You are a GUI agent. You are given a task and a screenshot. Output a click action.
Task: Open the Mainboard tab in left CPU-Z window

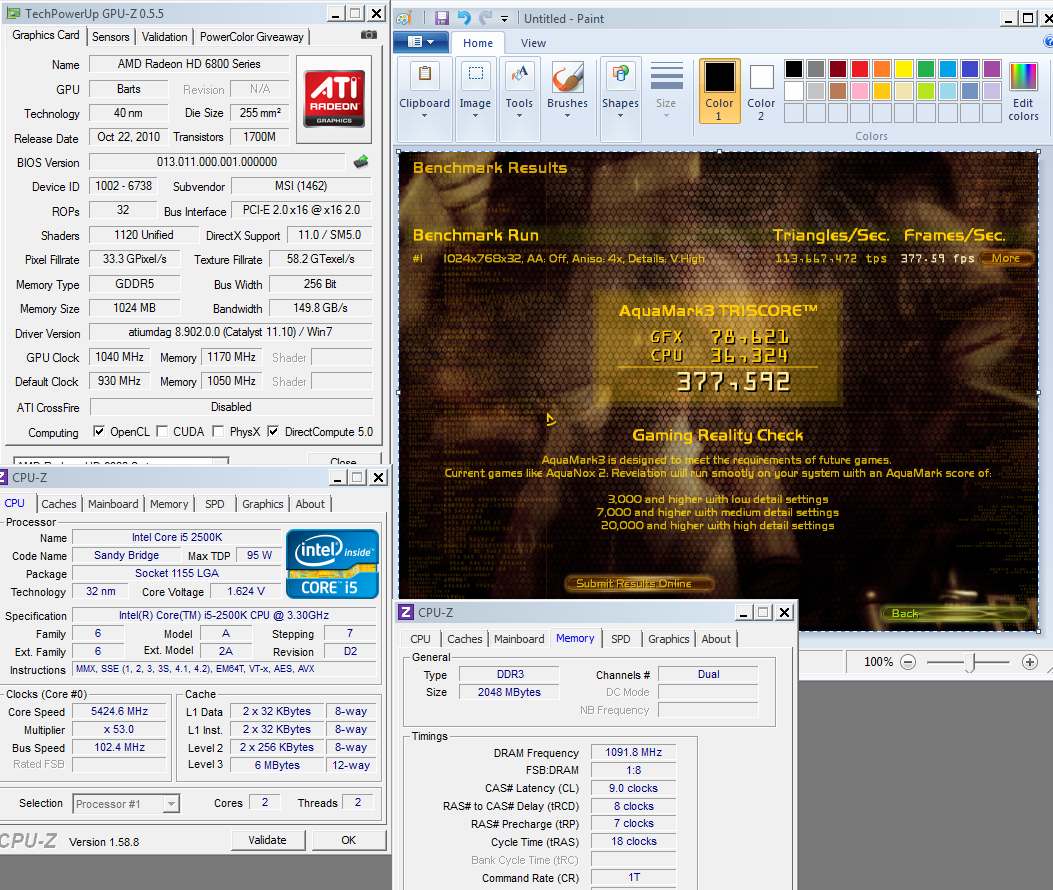click(113, 504)
